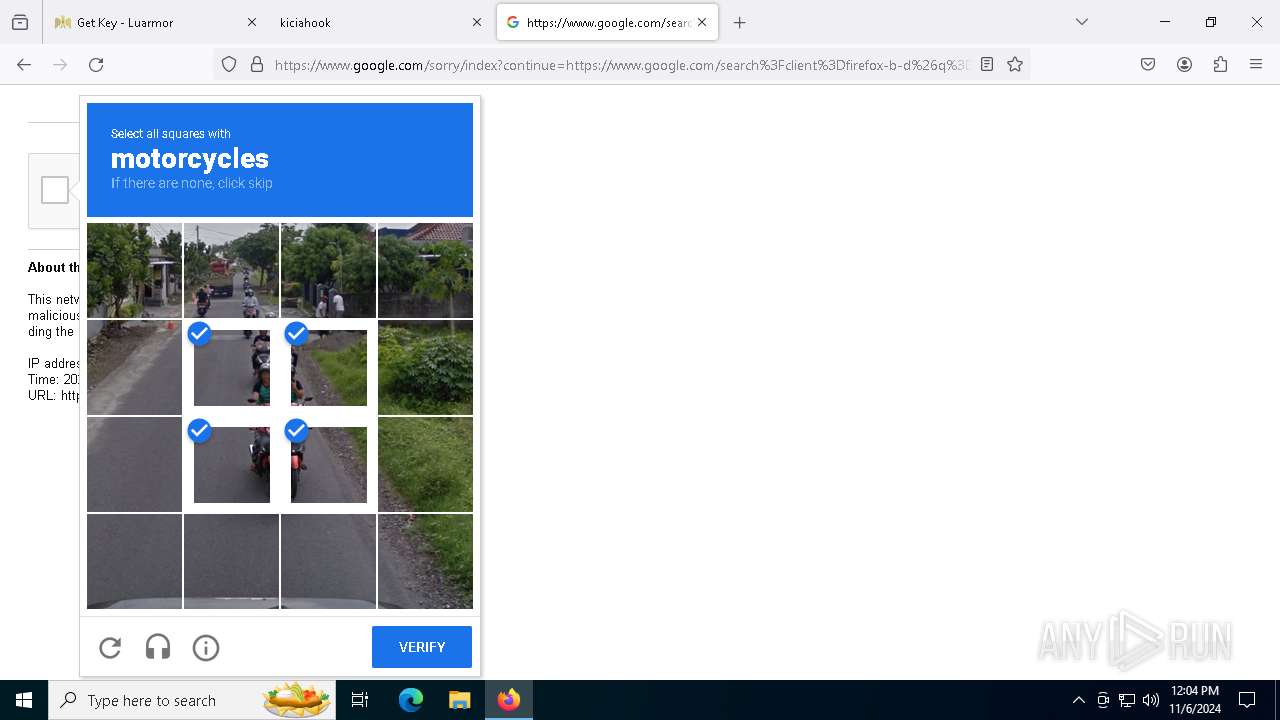Image resolution: width=1280 pixels, height=720 pixels.
Task: Deselect checked tile with red motorcycle front
Action: click(x=232, y=464)
